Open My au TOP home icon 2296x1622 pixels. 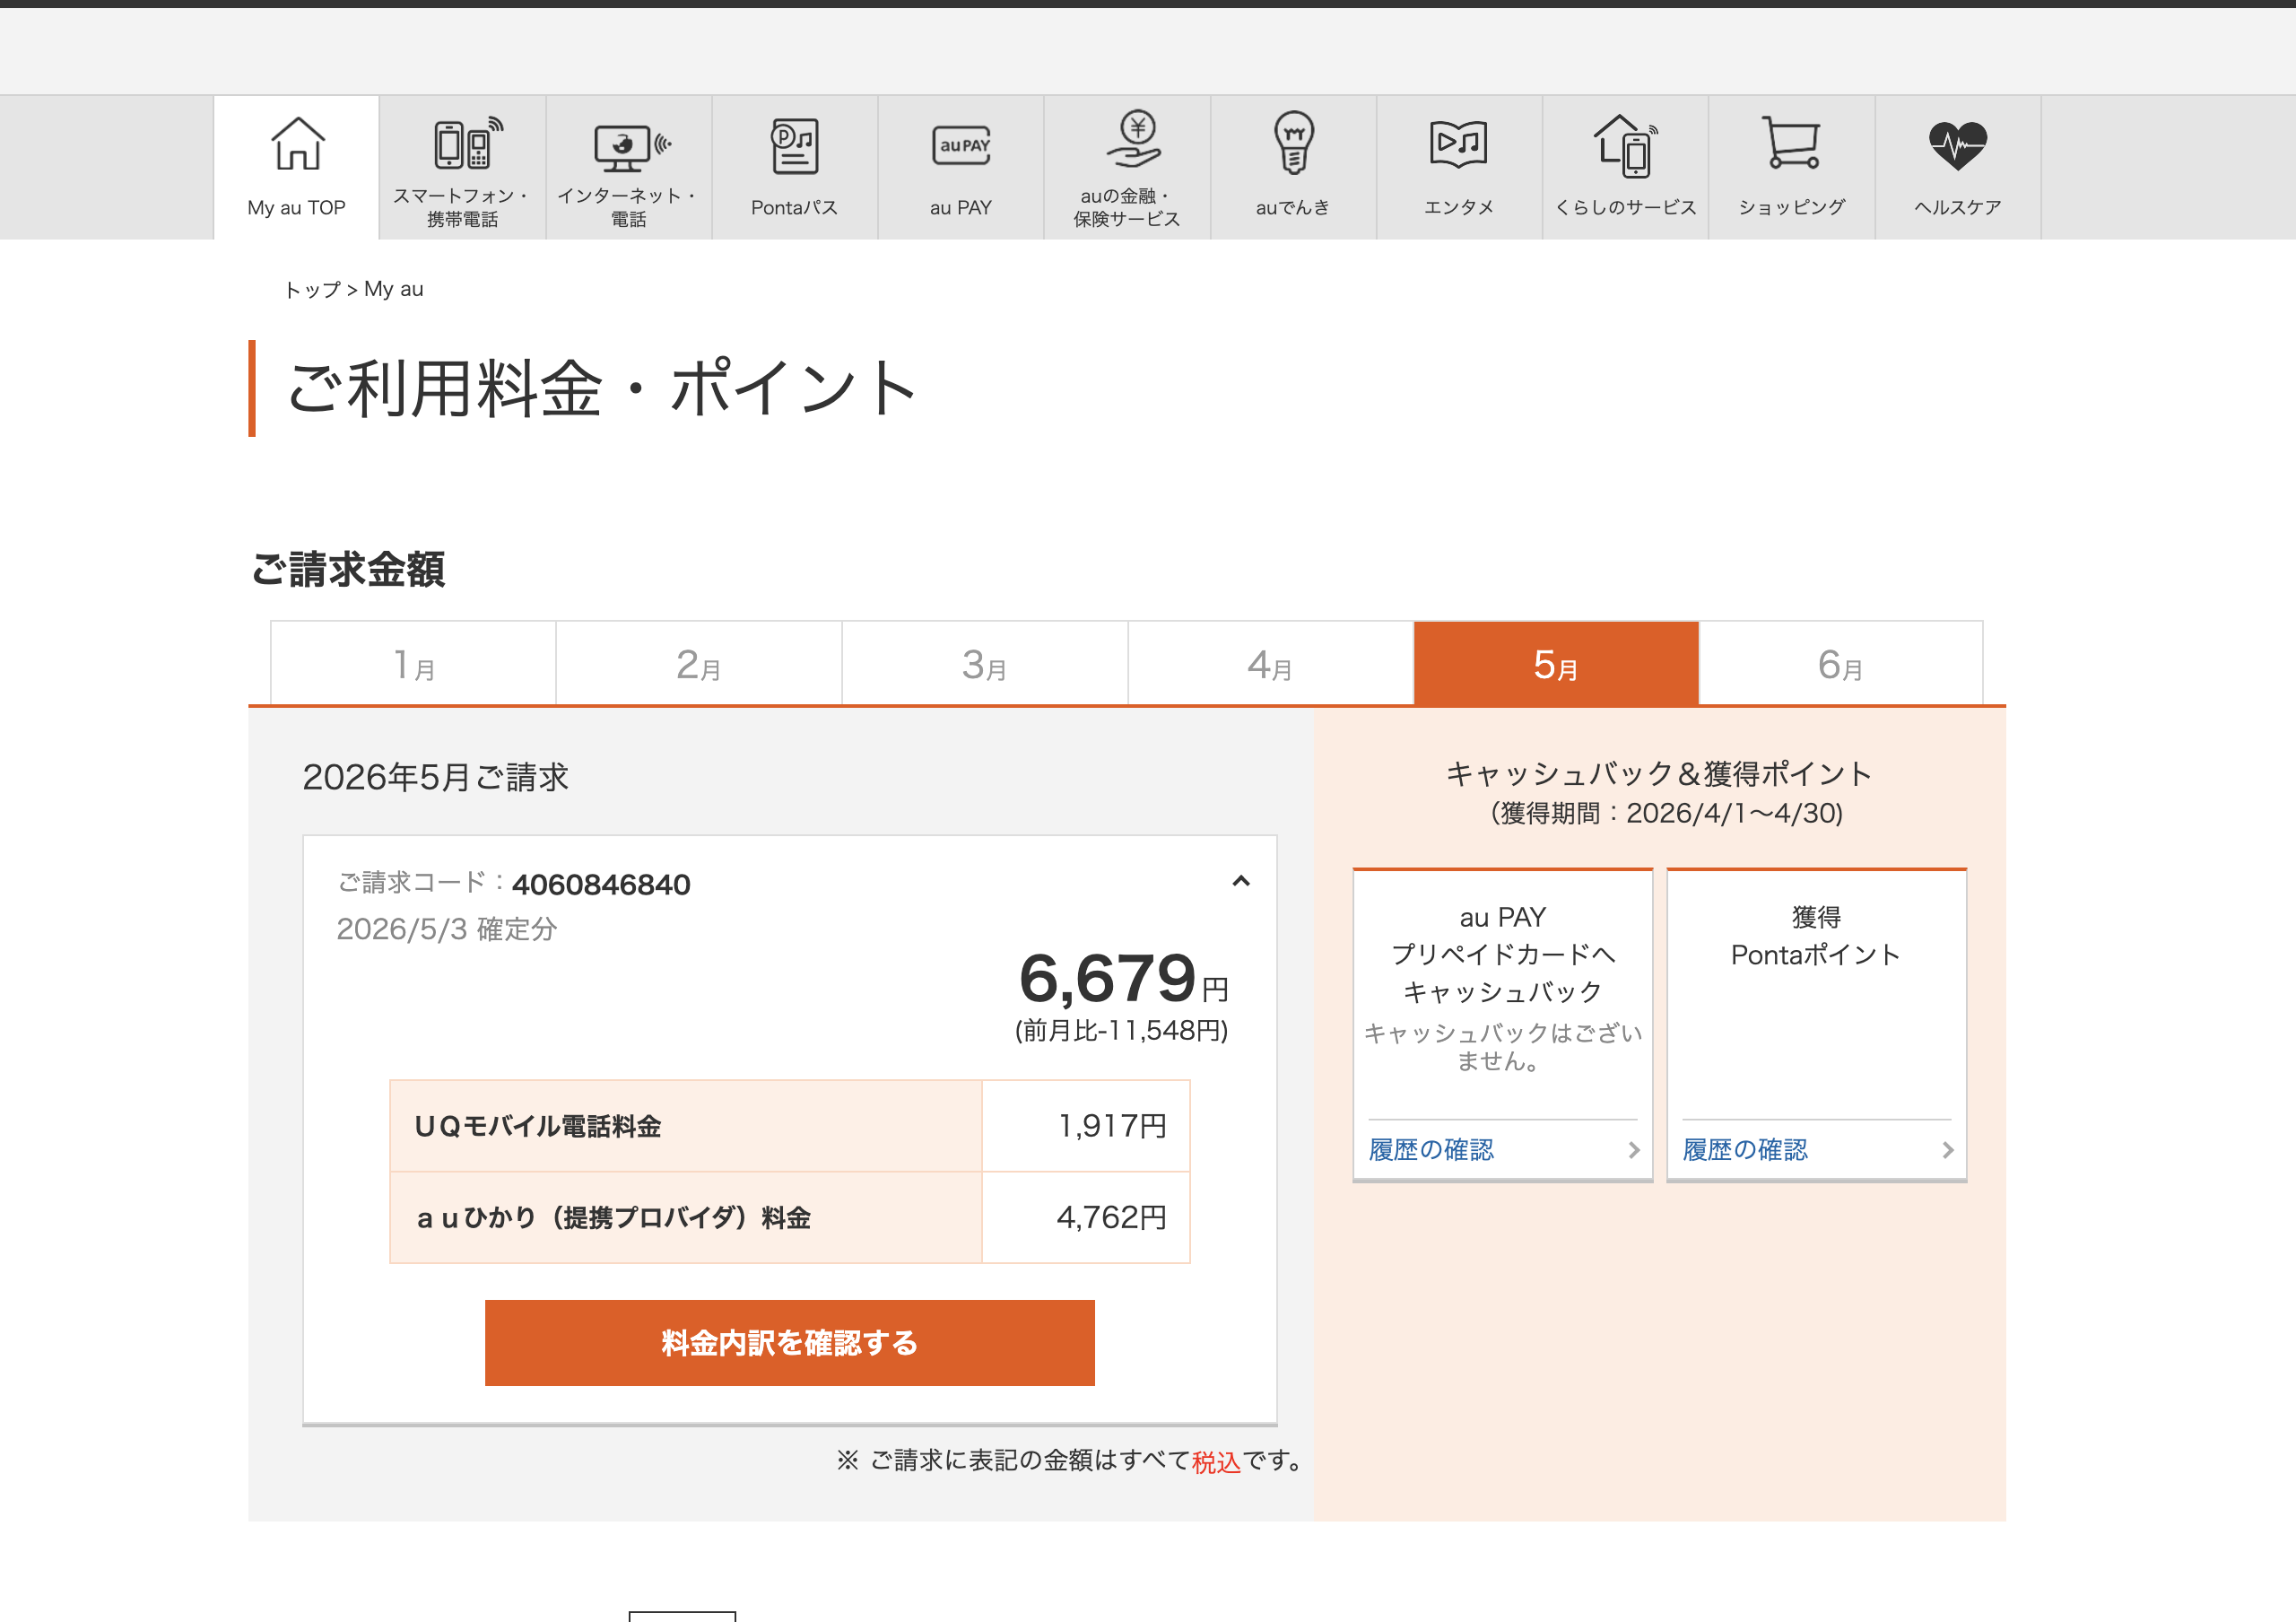pos(297,143)
